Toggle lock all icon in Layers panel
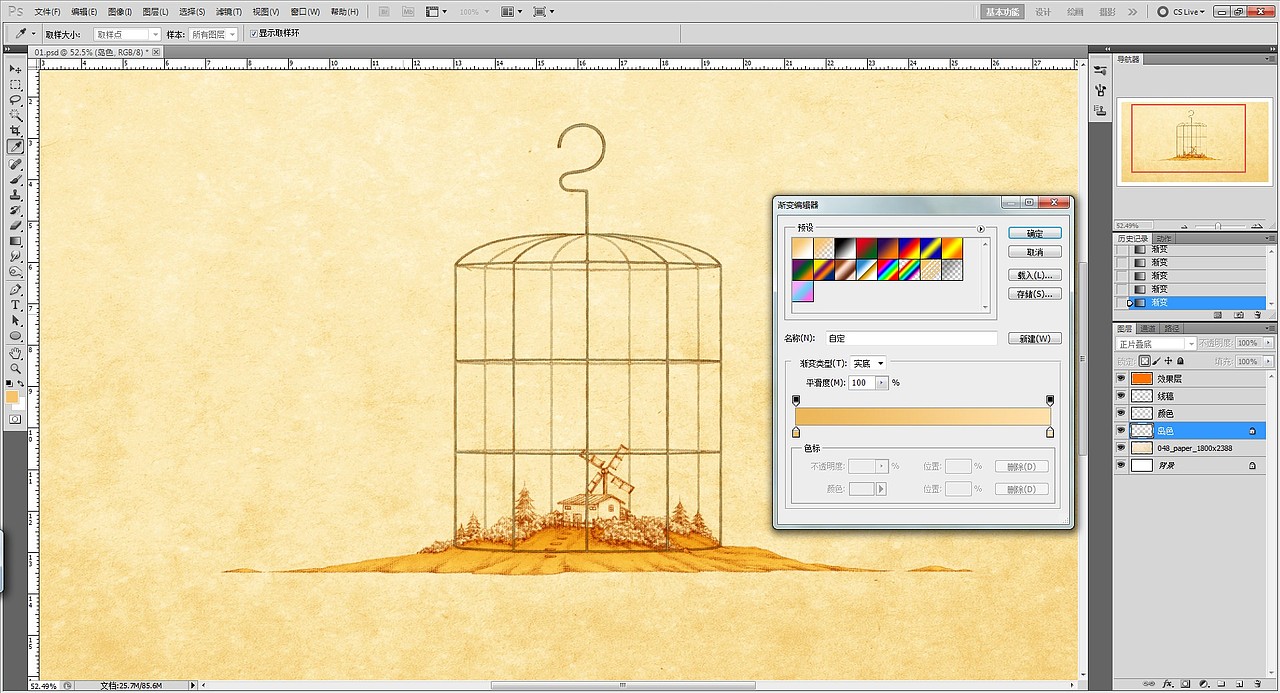 1180,361
